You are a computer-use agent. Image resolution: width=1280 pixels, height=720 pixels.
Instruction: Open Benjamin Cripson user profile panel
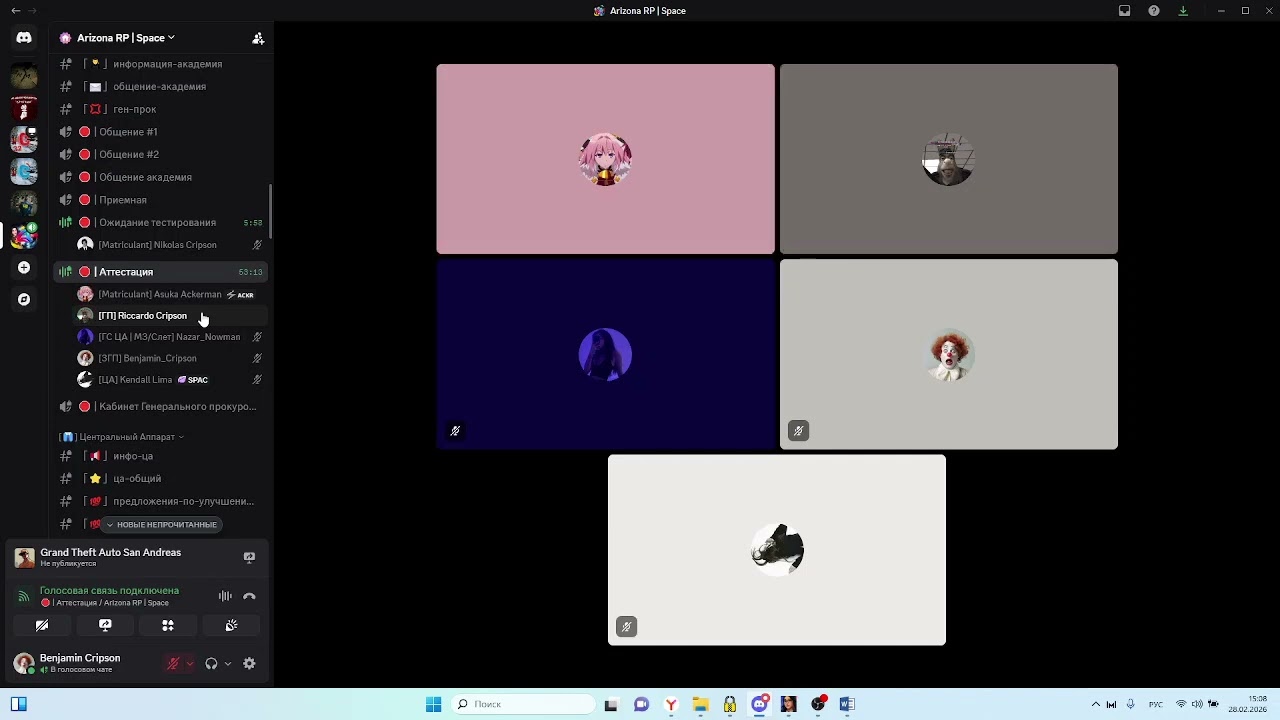coord(80,663)
